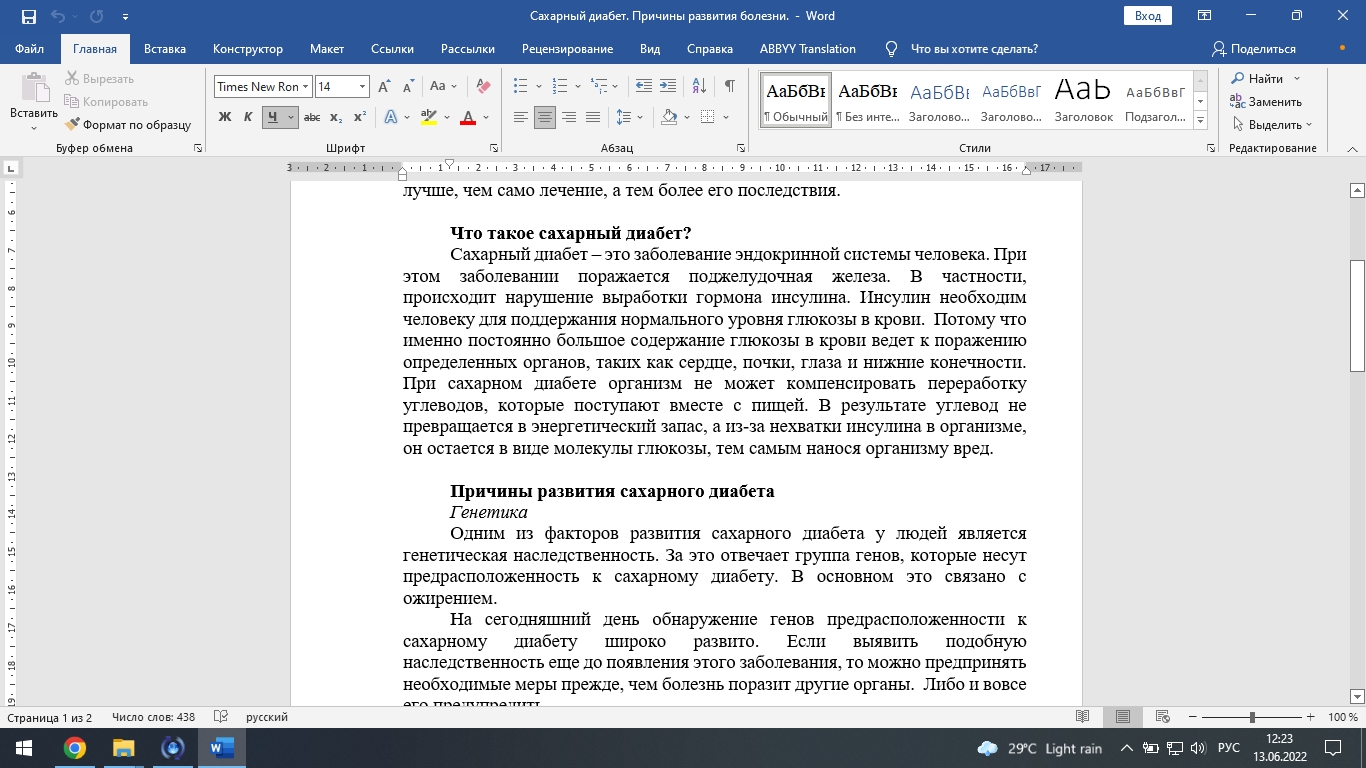Open the Вставка ribbon tab
The image size is (1366, 768).
coord(165,49)
